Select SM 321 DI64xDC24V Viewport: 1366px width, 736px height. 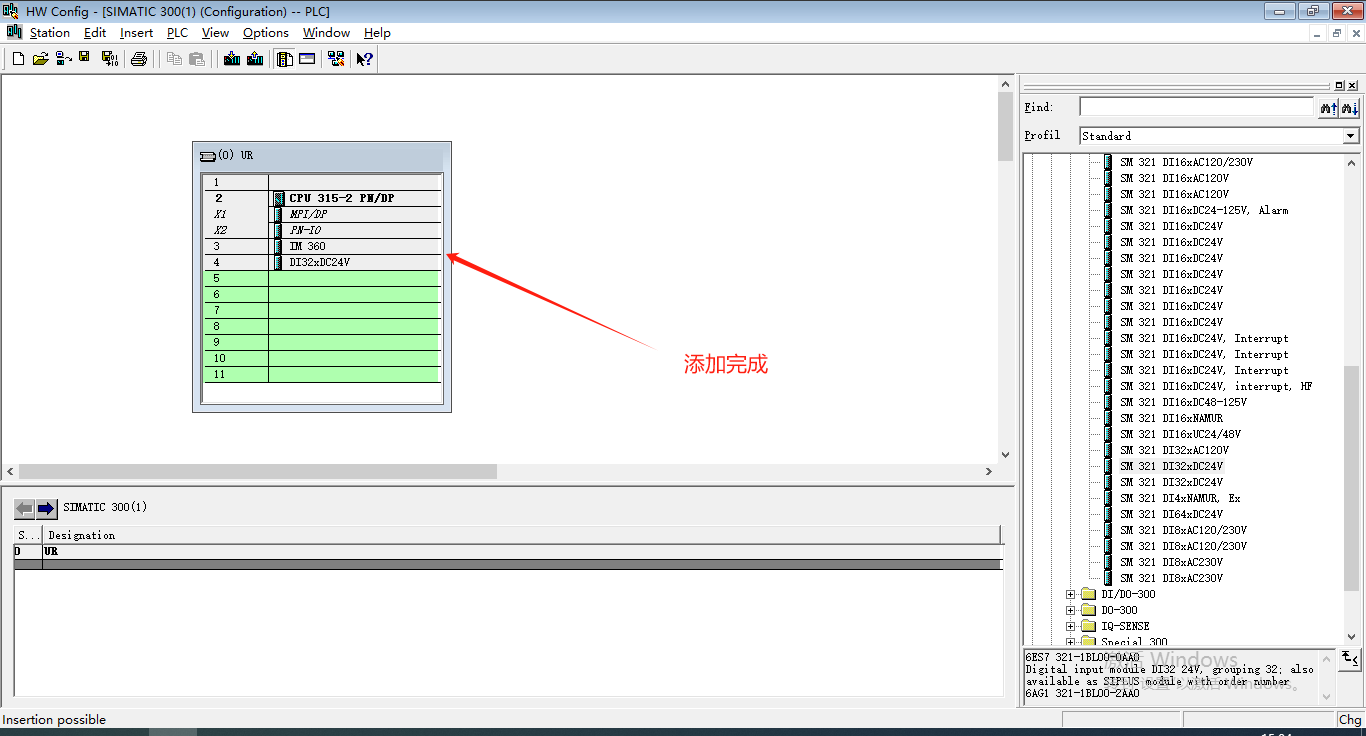pyautogui.click(x=1171, y=514)
